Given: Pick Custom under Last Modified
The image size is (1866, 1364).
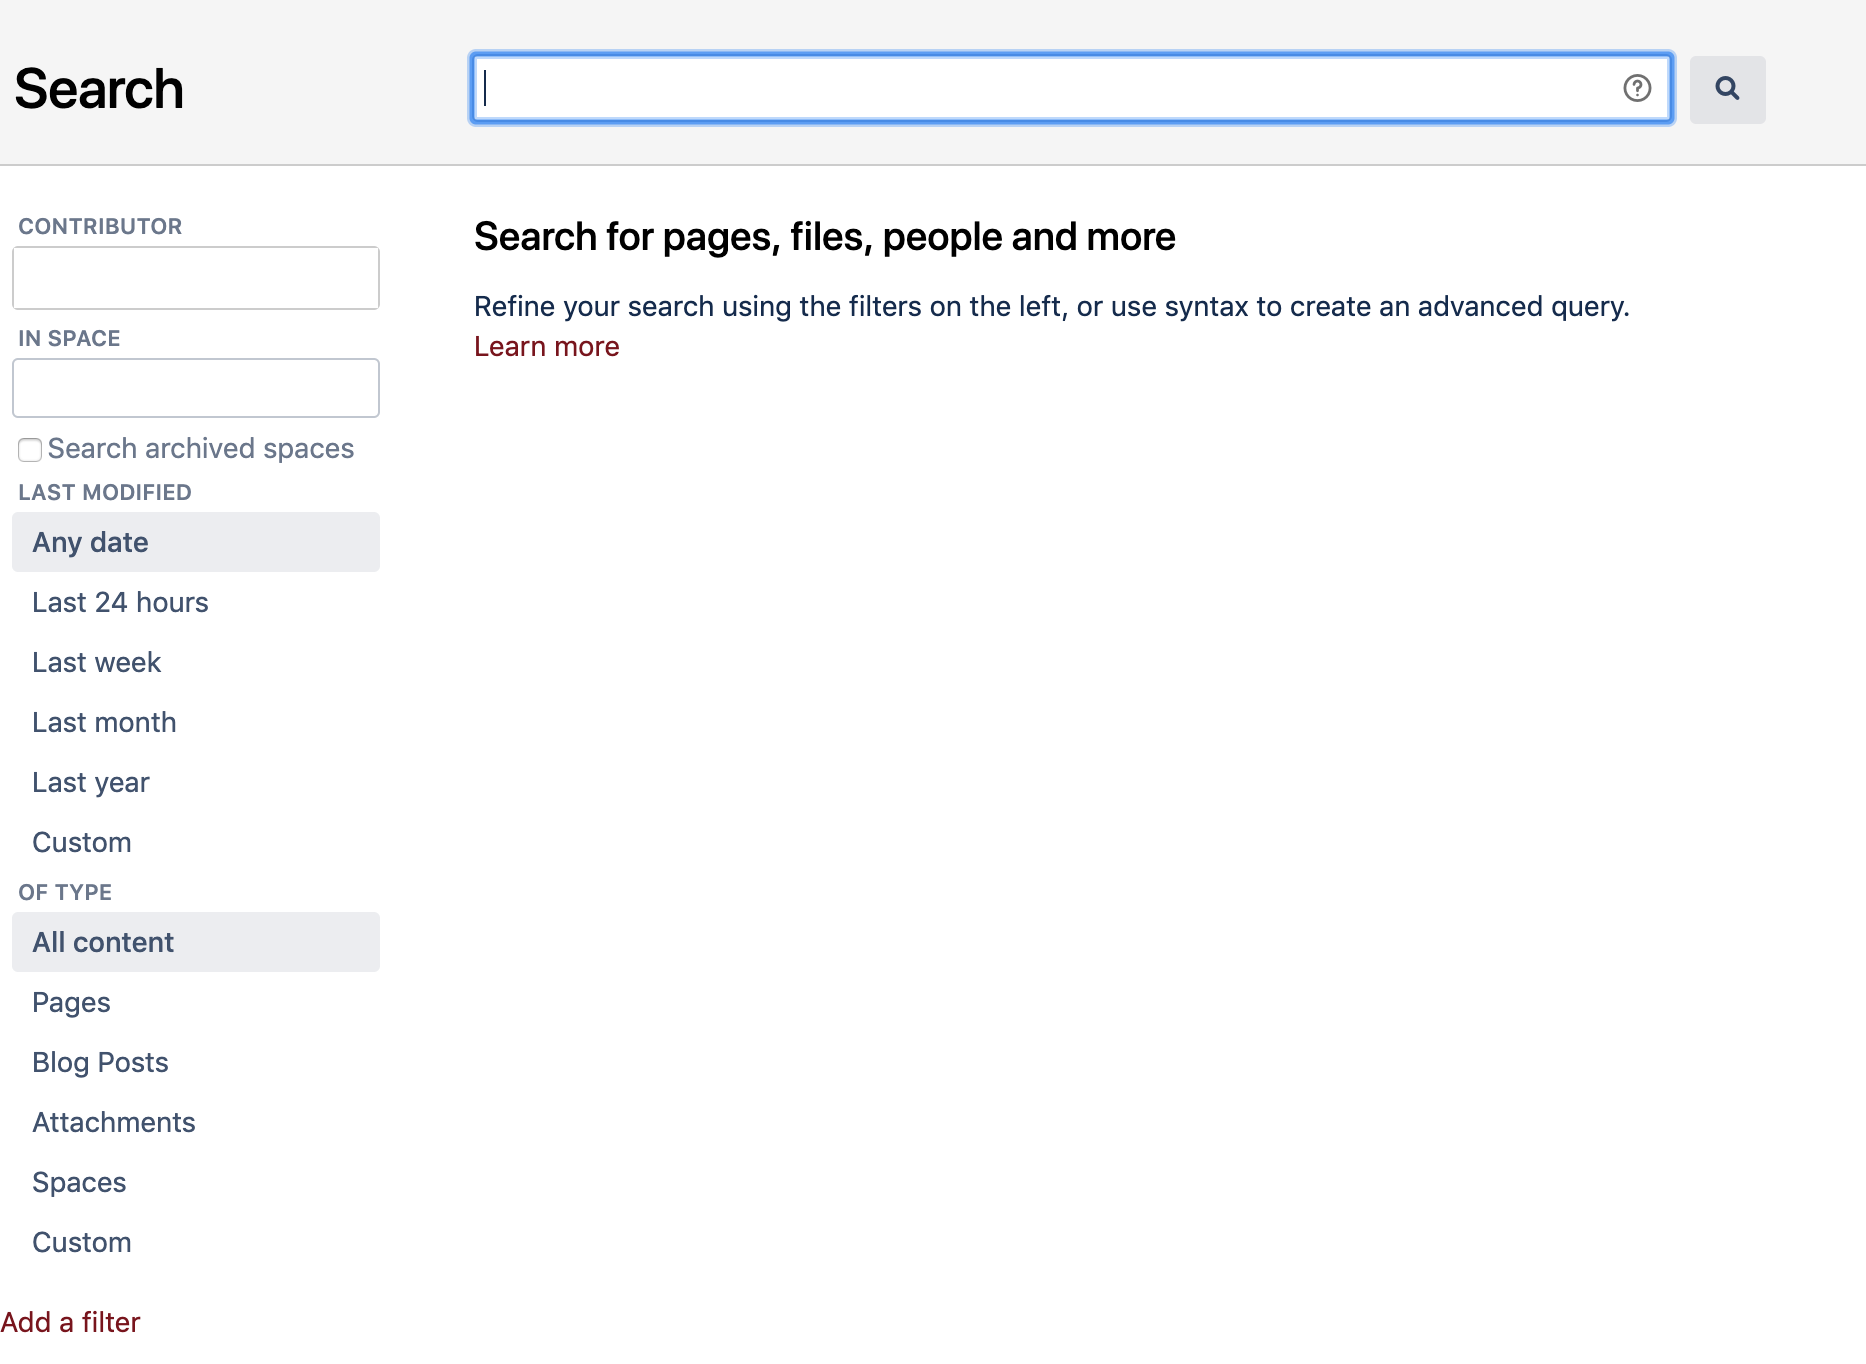Looking at the screenshot, I should [82, 842].
